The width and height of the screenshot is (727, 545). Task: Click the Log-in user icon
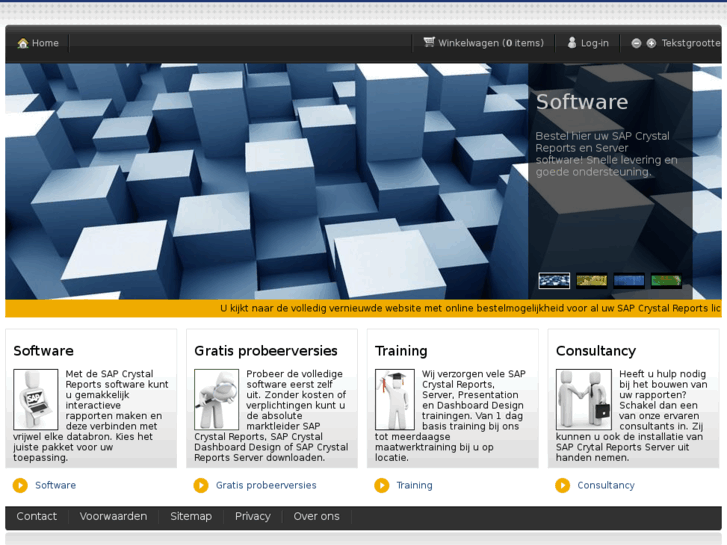coord(572,43)
